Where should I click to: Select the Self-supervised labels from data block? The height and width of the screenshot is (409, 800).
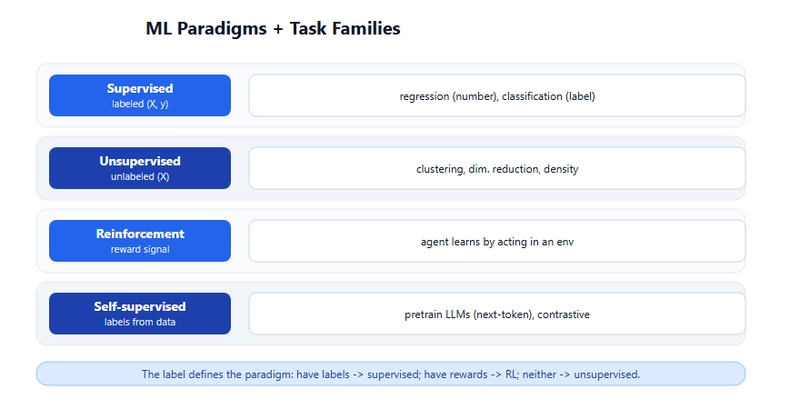point(140,314)
